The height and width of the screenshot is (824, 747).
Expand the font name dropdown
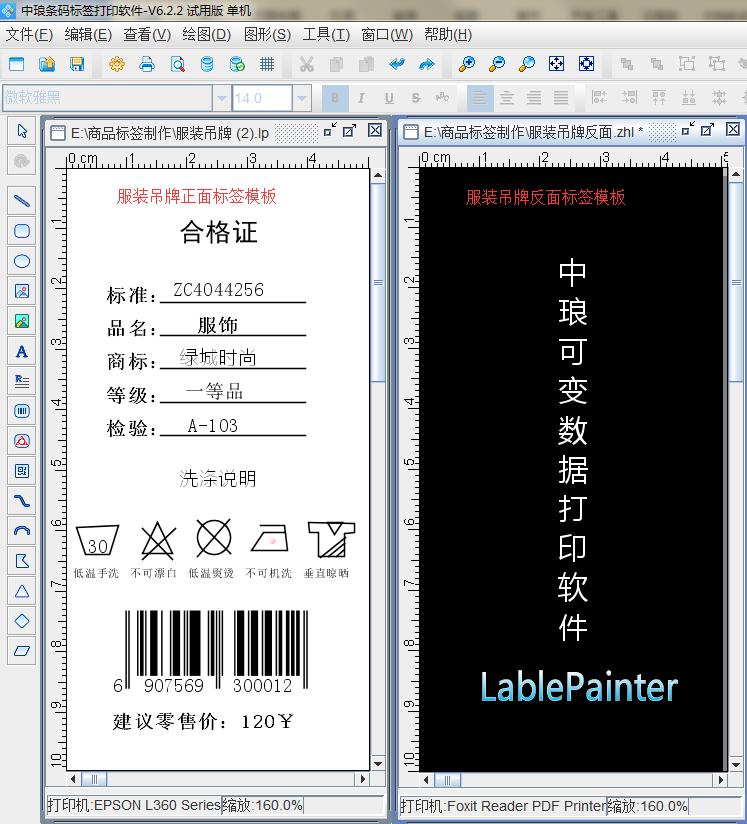pos(221,98)
